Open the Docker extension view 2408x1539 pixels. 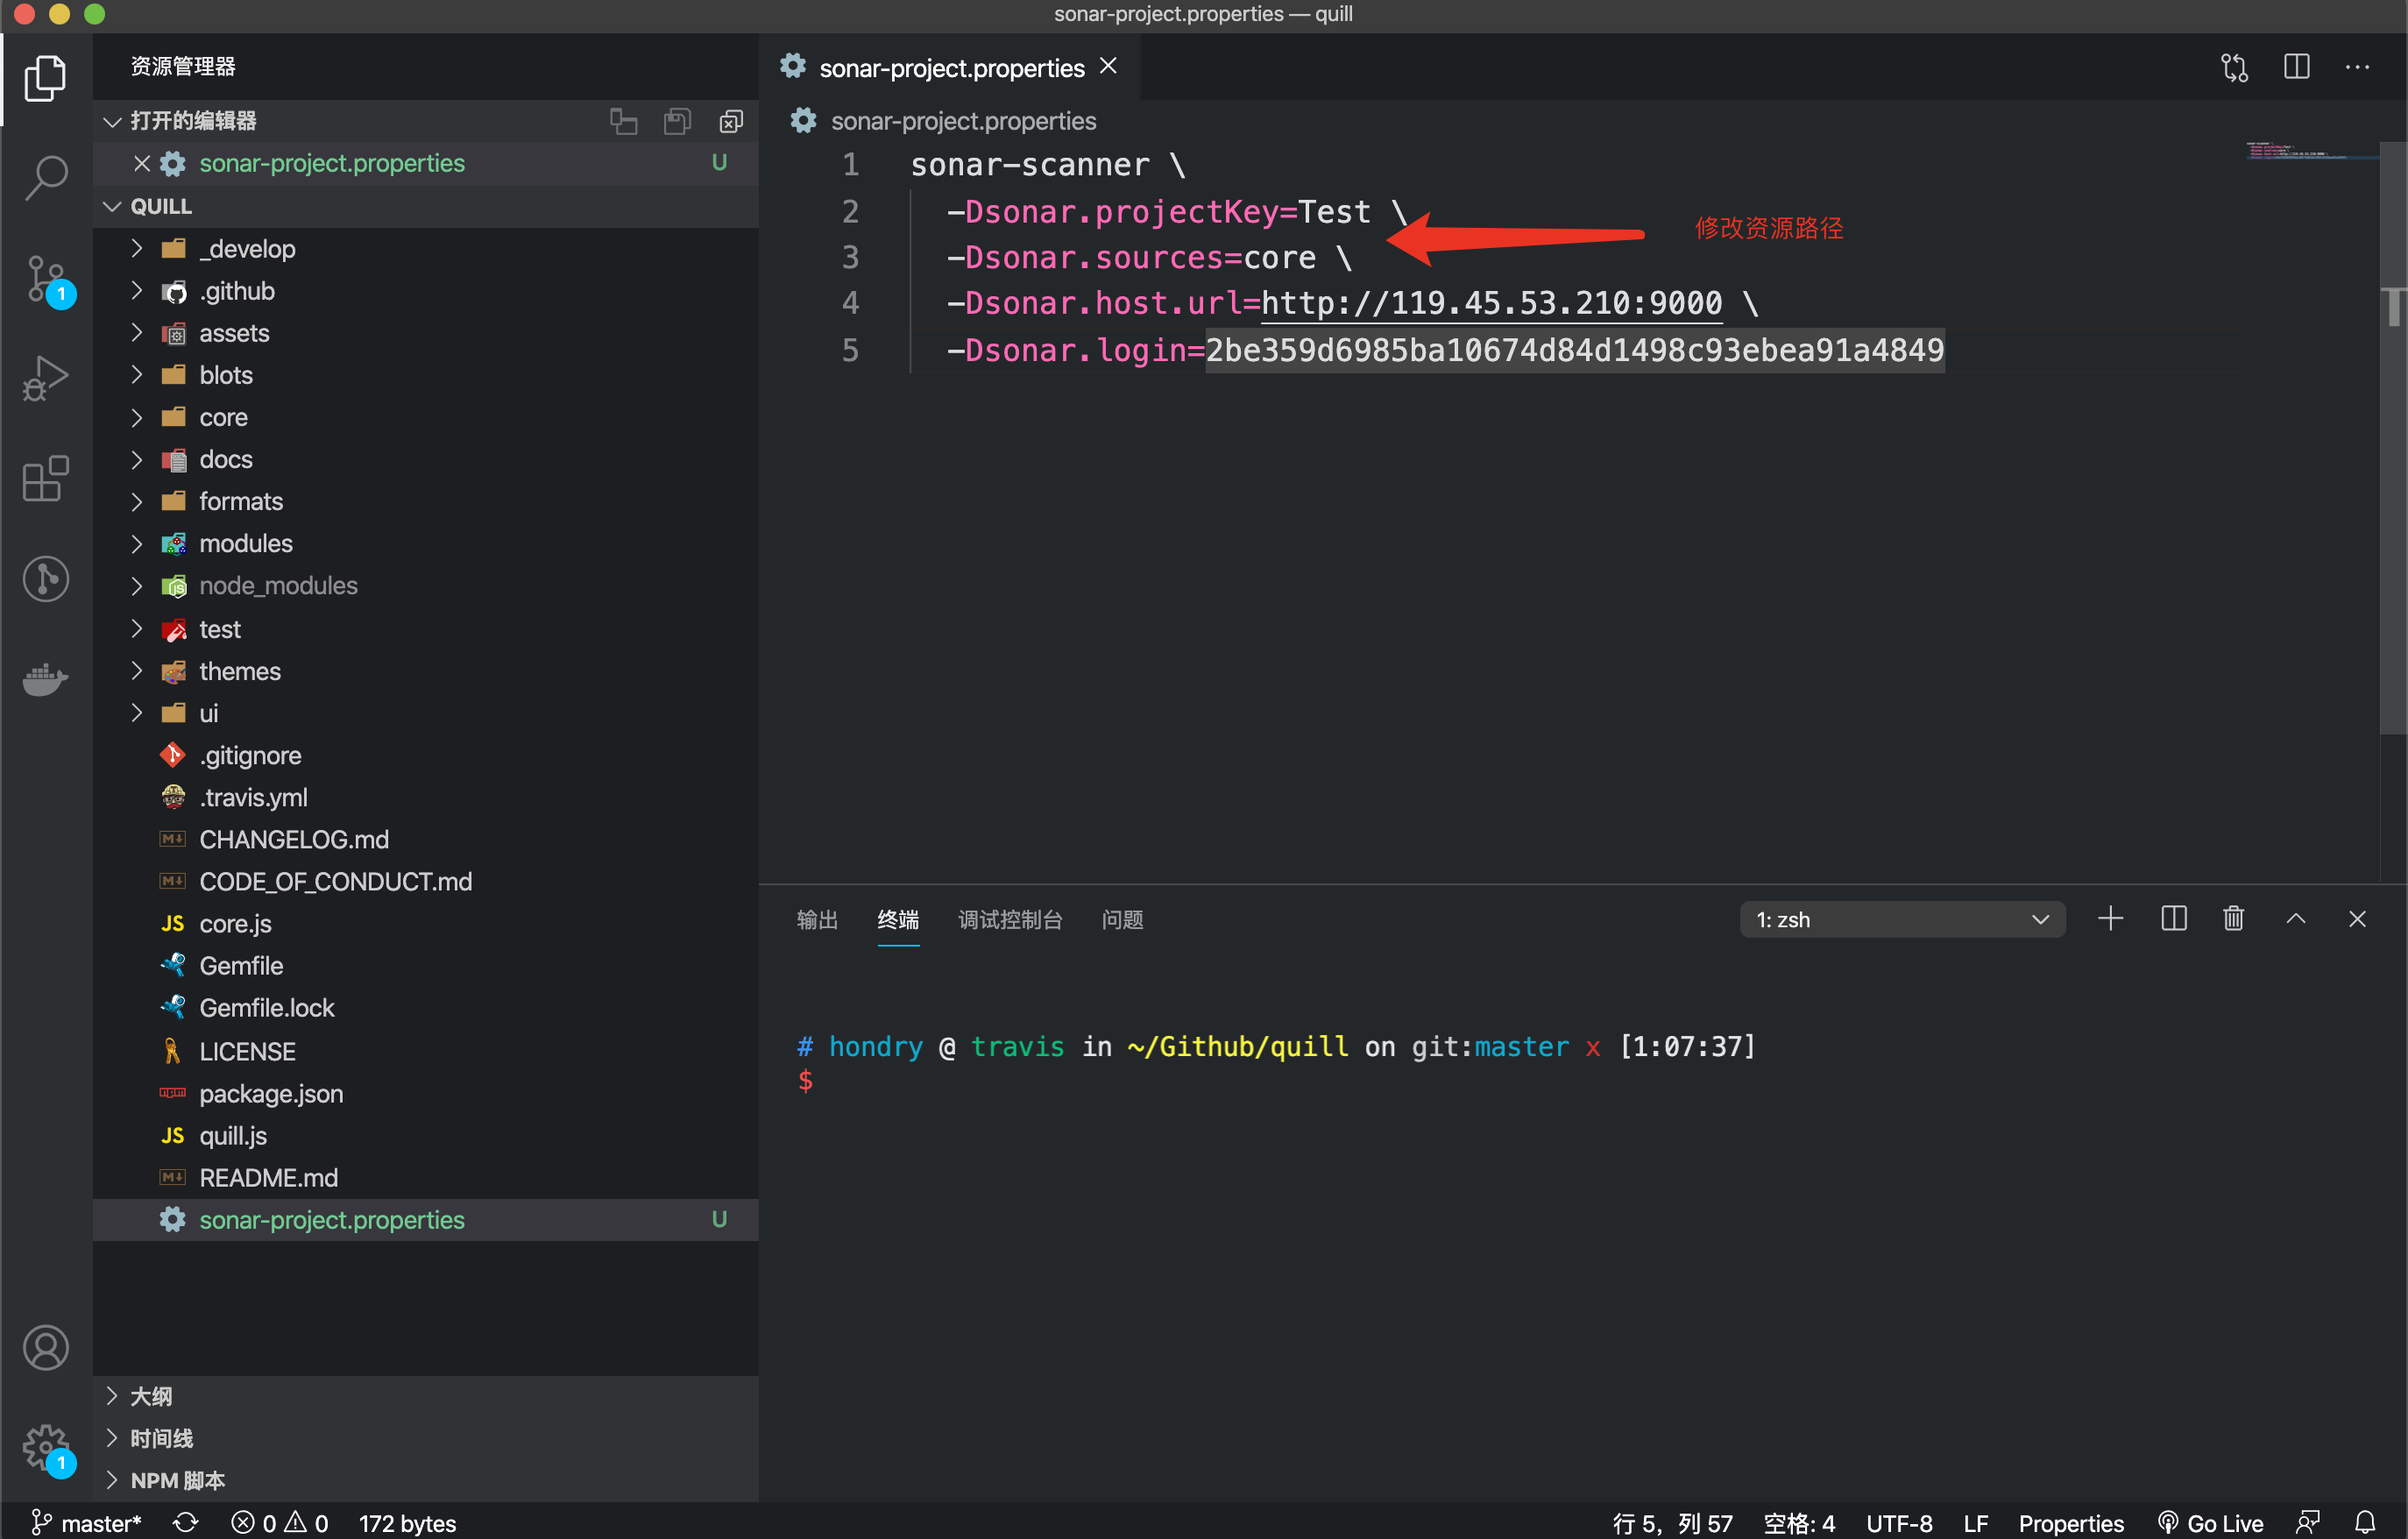[45, 679]
